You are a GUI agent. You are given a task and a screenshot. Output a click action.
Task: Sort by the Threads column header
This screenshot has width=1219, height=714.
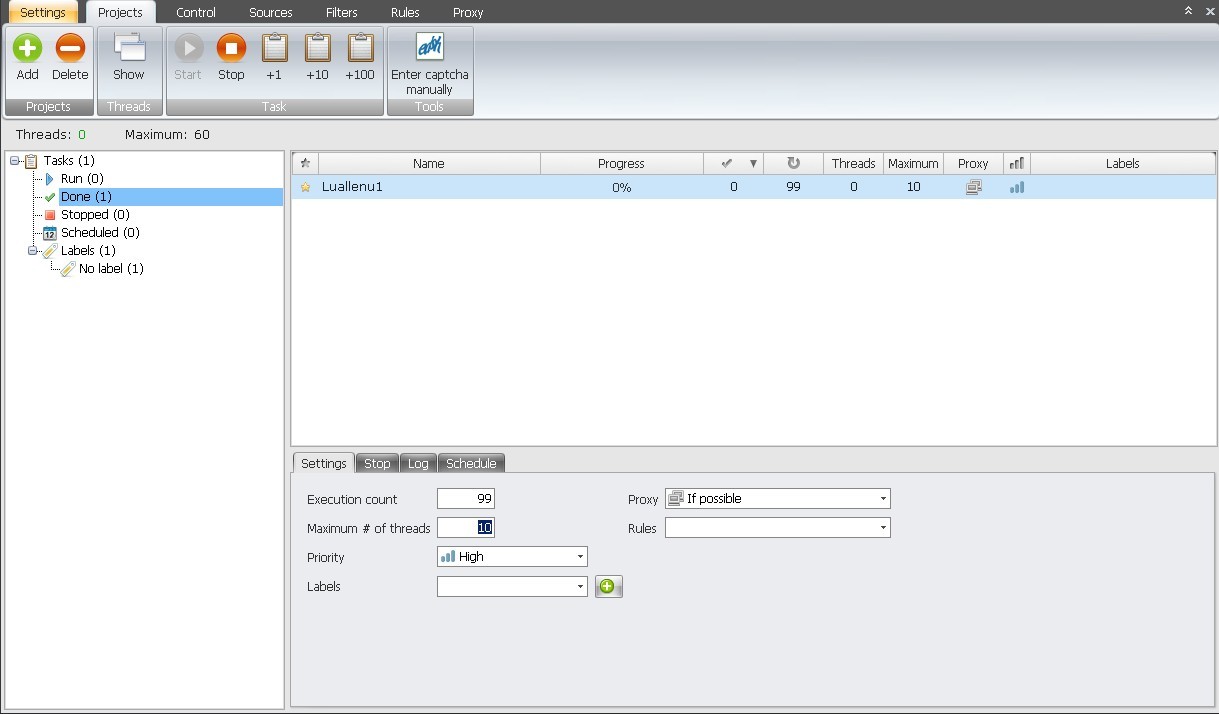[x=853, y=163]
